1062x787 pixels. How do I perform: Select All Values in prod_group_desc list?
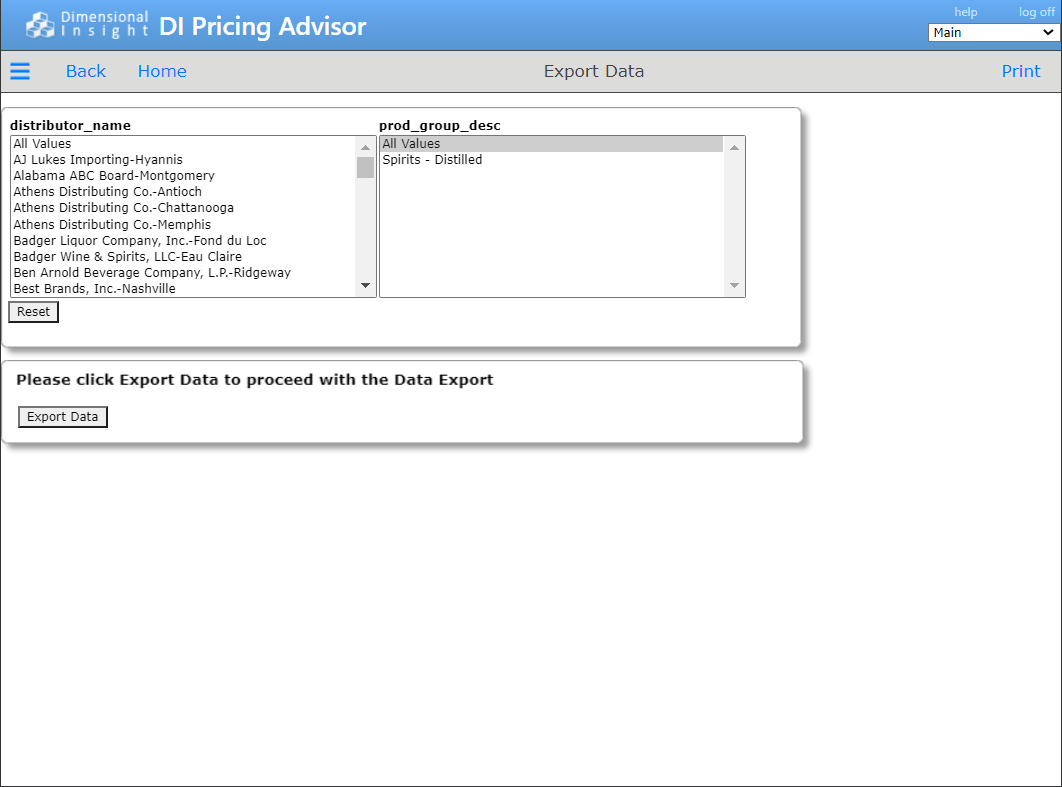pos(552,144)
